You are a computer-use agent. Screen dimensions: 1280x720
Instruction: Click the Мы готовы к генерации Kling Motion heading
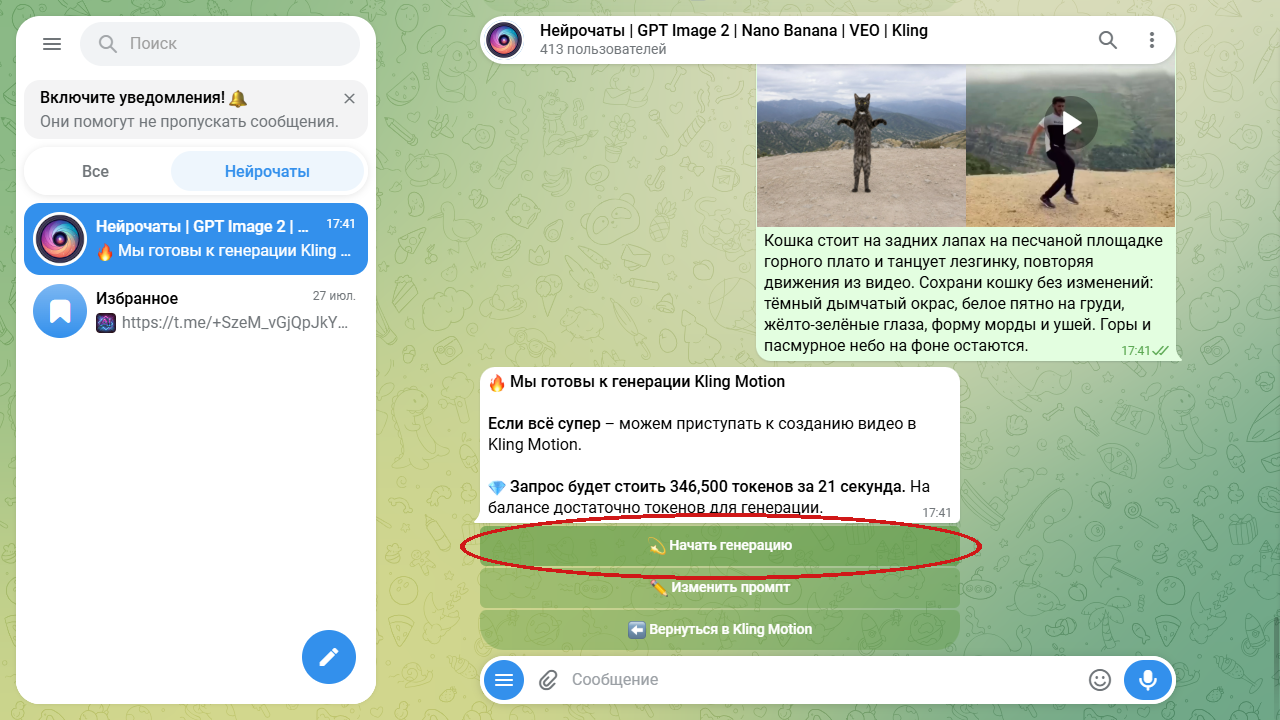click(x=647, y=382)
